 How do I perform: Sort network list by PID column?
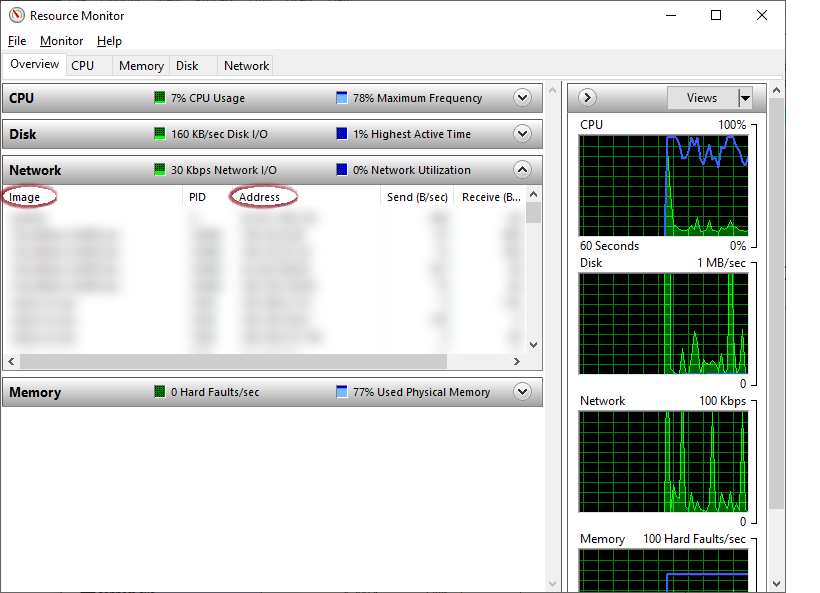pos(206,197)
